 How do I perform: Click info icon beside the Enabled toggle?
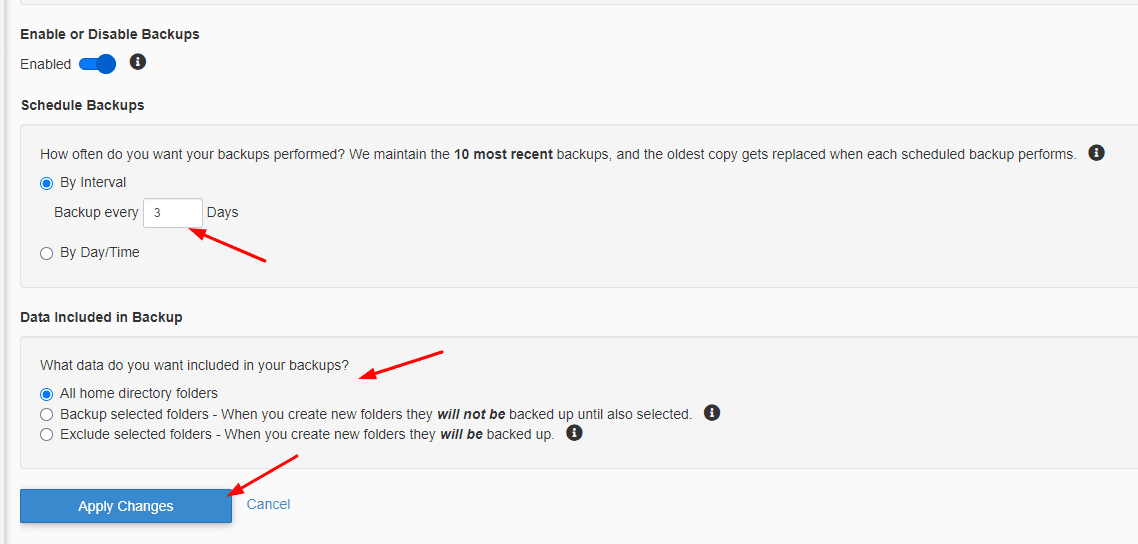(x=138, y=62)
